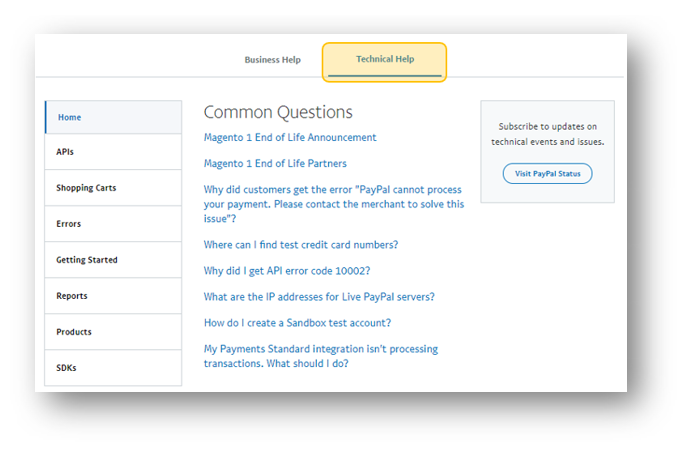The image size is (688, 454).
Task: Open Shopping Carts sidebar category
Action: pyautogui.click(x=113, y=188)
